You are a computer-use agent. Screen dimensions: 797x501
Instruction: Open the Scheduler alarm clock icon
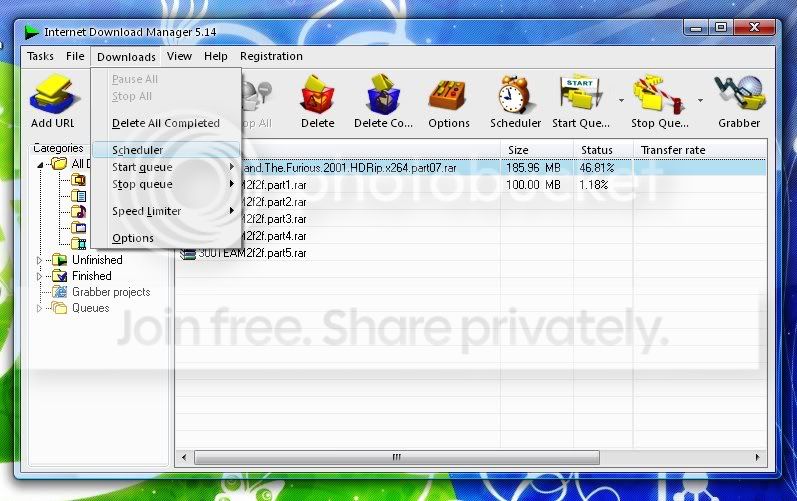515,95
